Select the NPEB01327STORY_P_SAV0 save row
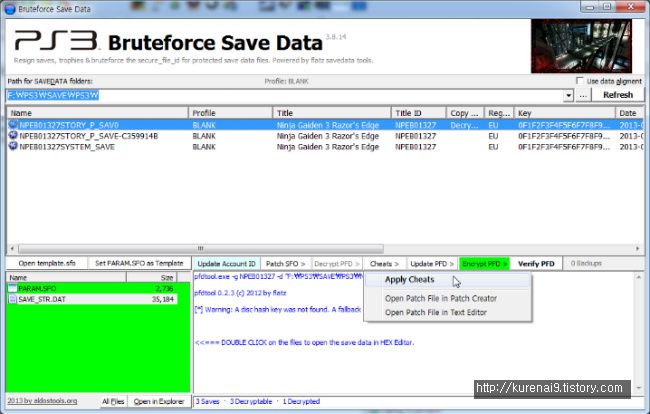650x414 pixels. [x=325, y=125]
